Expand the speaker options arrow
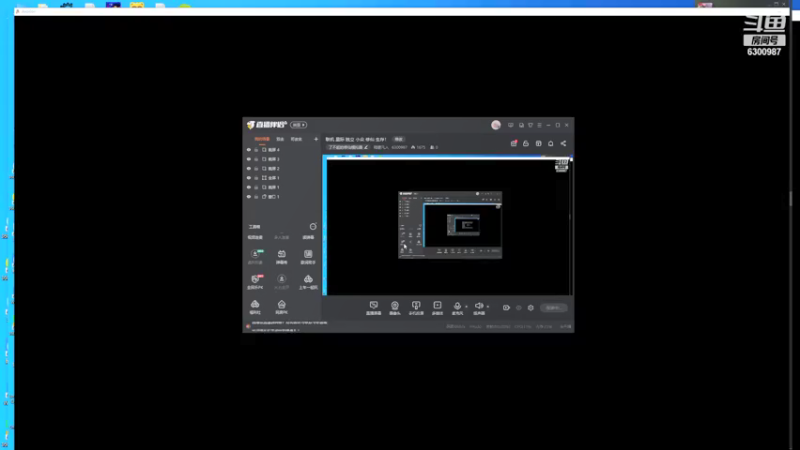Image resolution: width=800 pixels, height=450 pixels. click(488, 307)
